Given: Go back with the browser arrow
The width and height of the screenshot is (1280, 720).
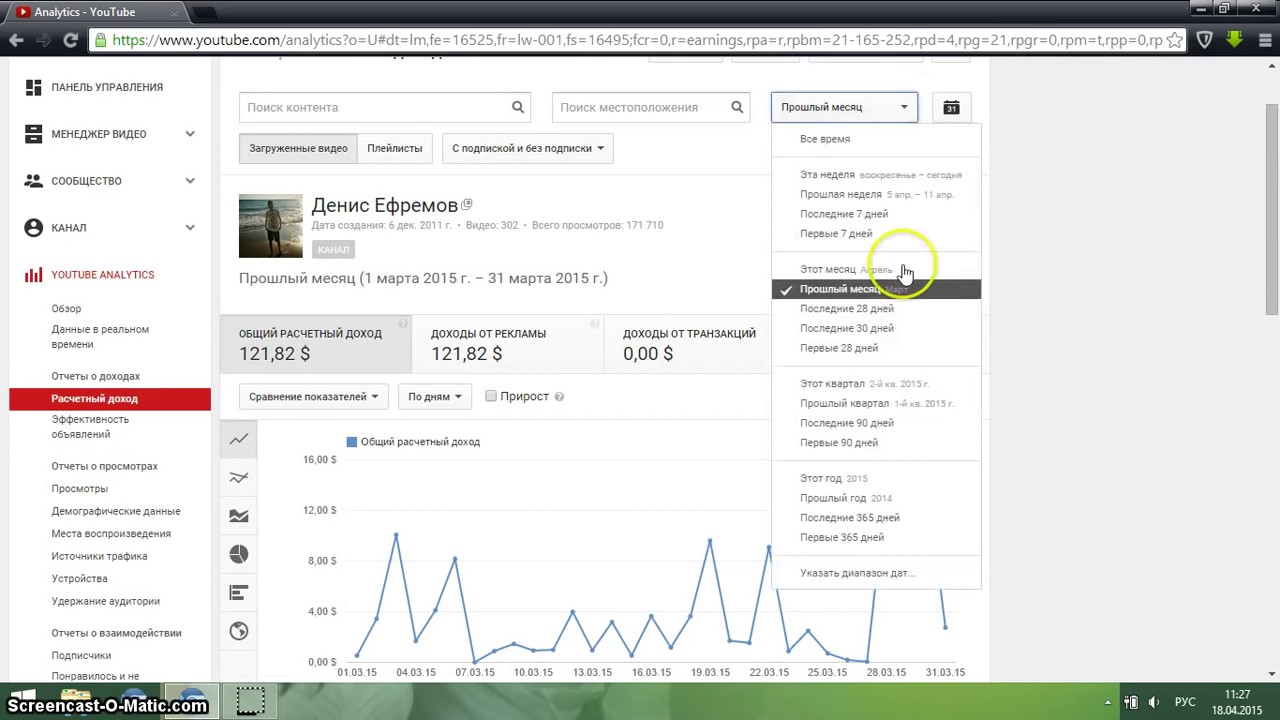Looking at the screenshot, I should tap(16, 40).
